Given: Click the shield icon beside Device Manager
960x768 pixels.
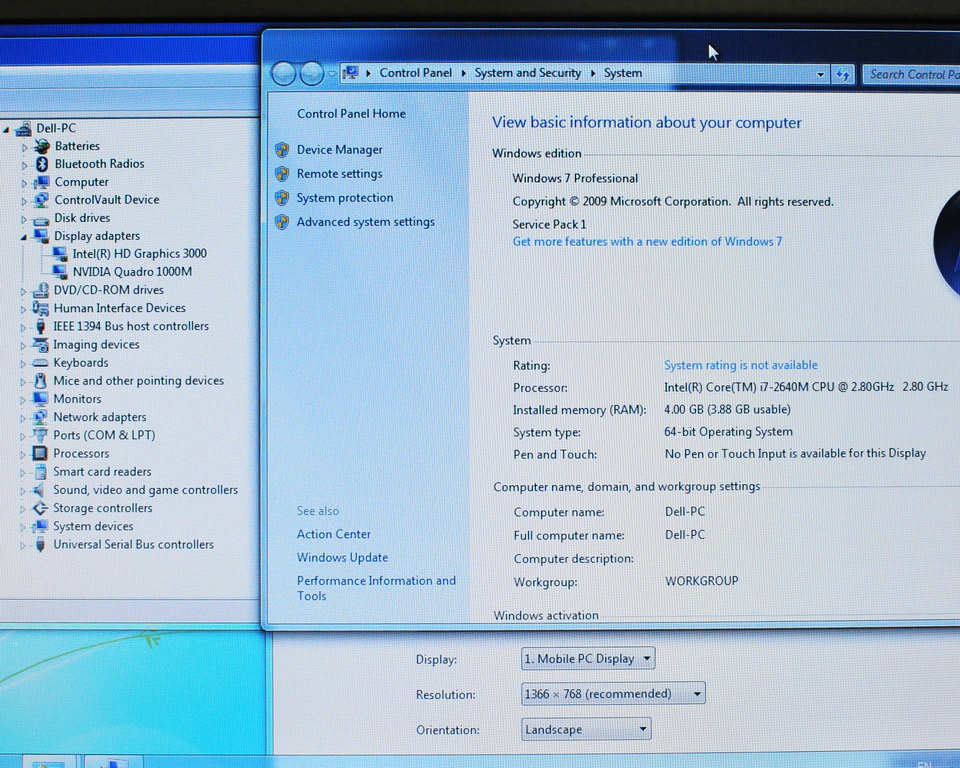Looking at the screenshot, I should pos(282,149).
